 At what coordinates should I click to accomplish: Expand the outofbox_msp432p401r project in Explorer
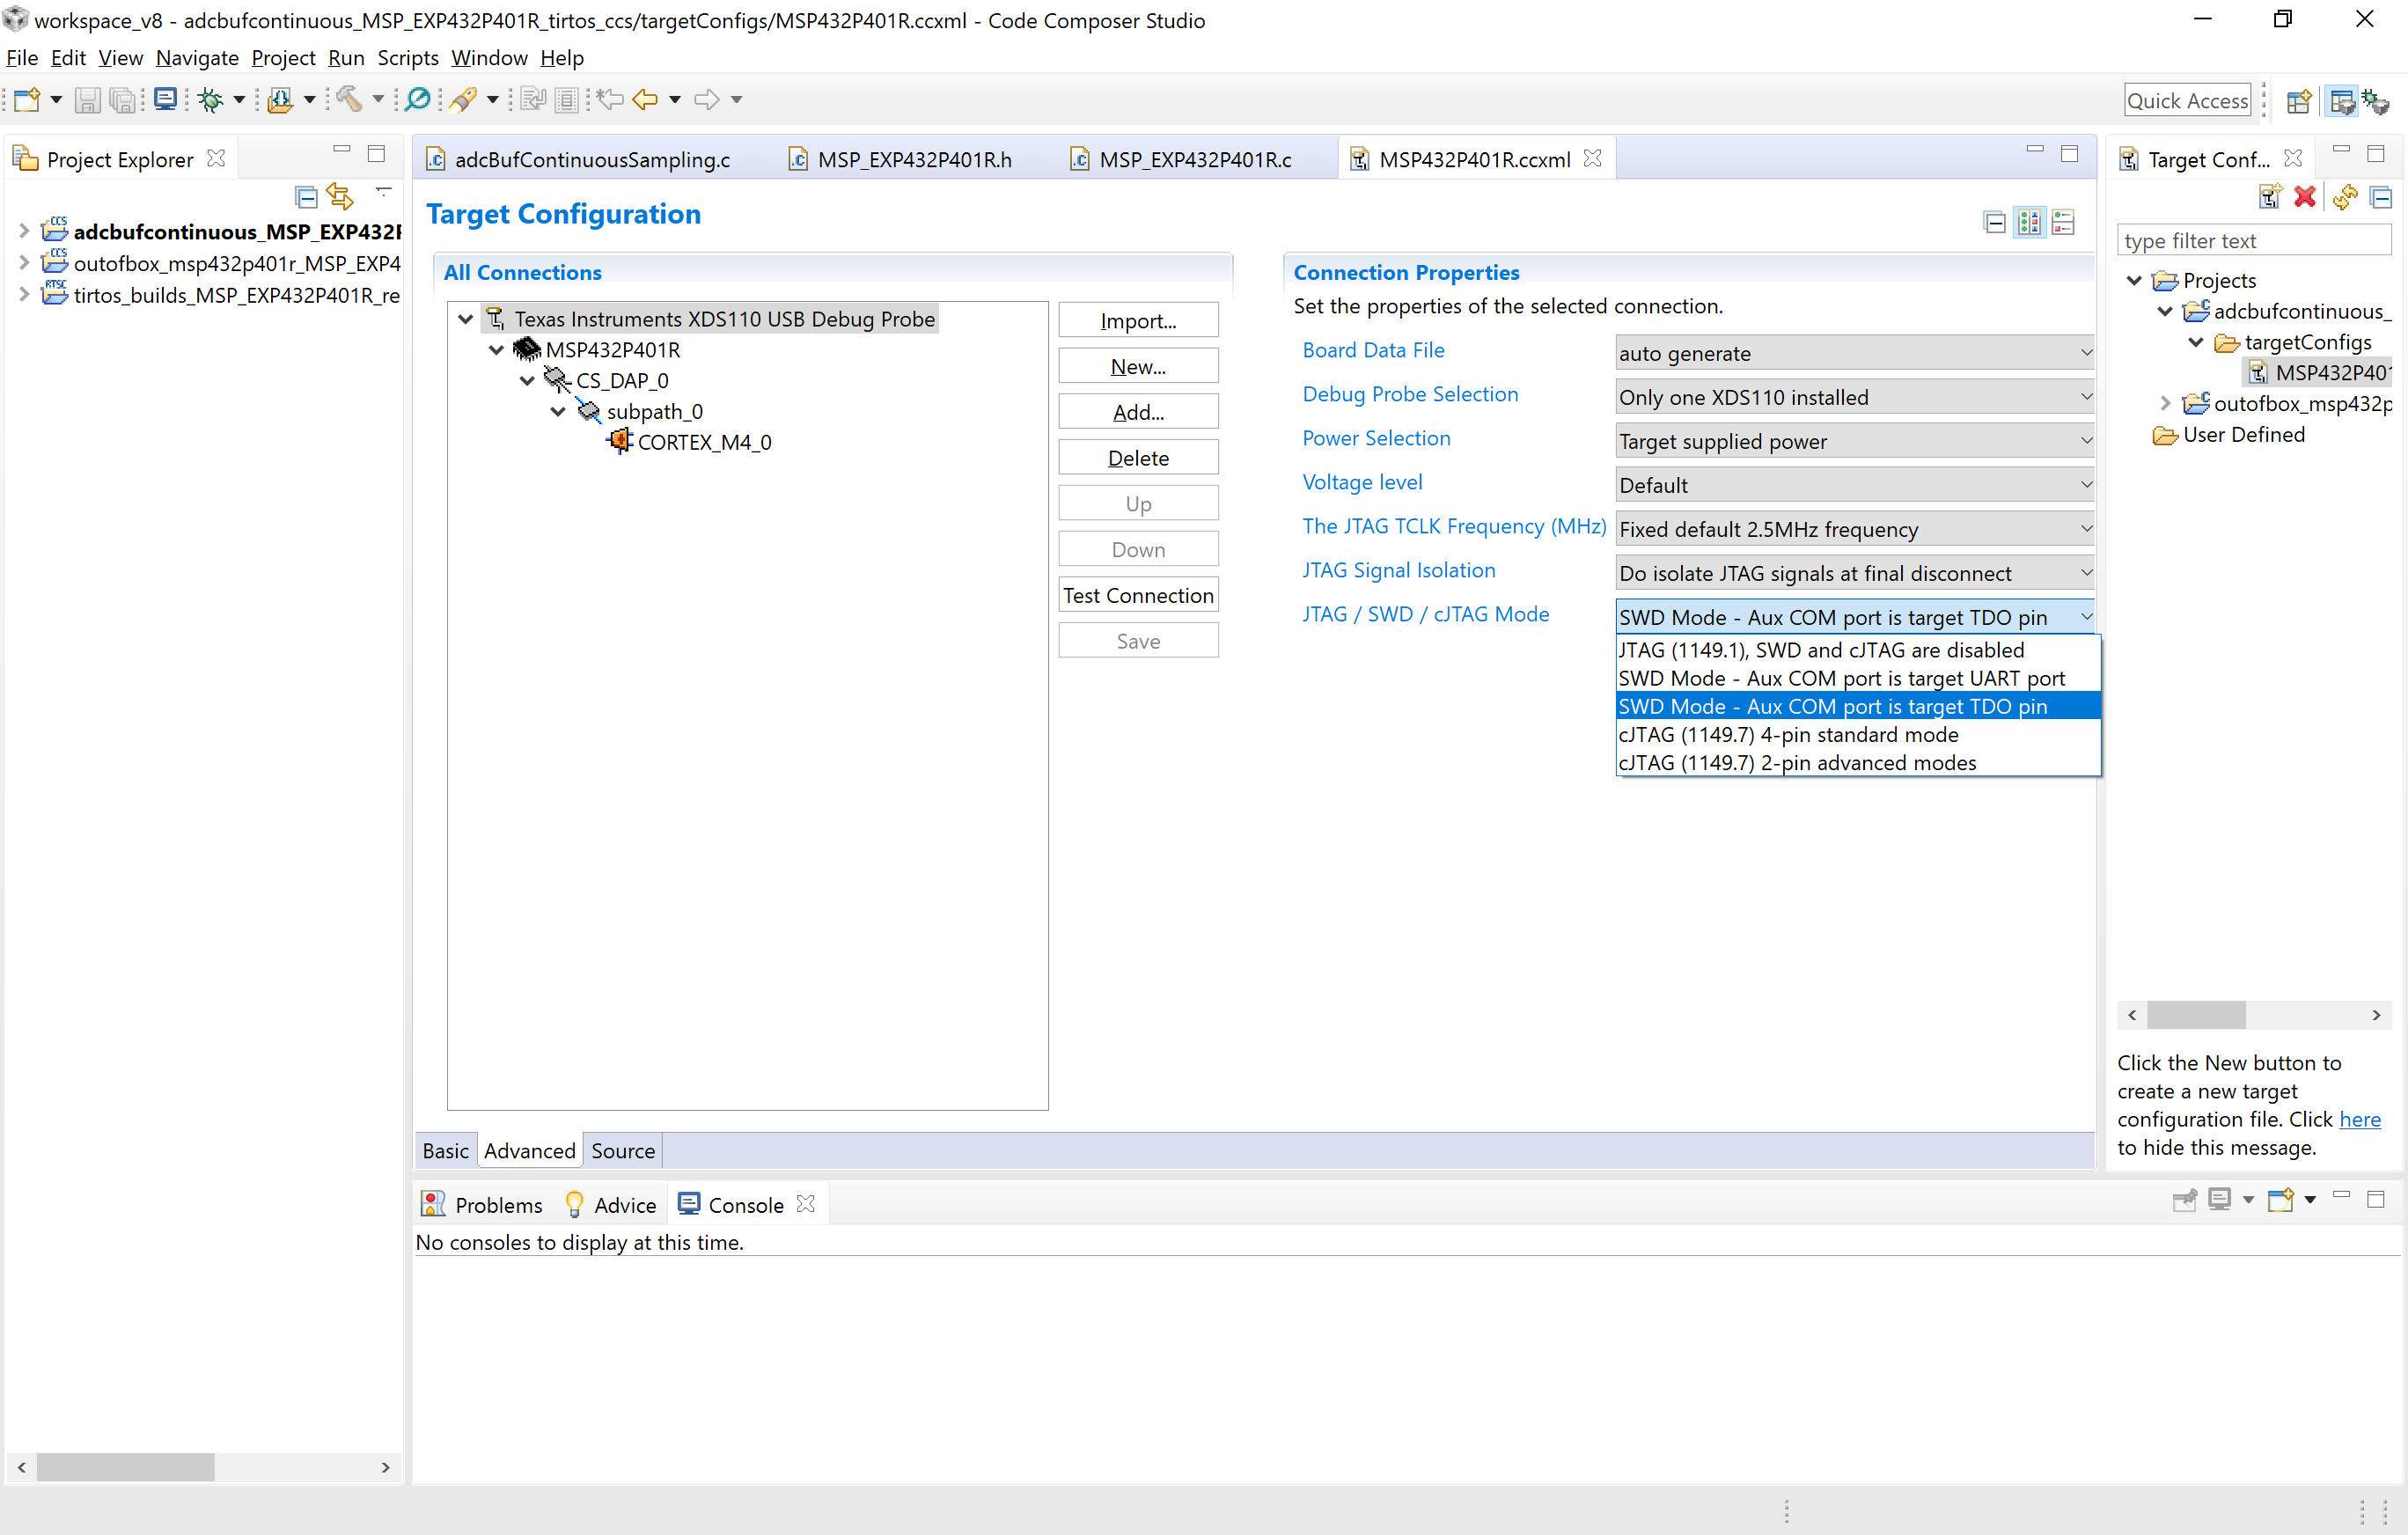(x=24, y=263)
